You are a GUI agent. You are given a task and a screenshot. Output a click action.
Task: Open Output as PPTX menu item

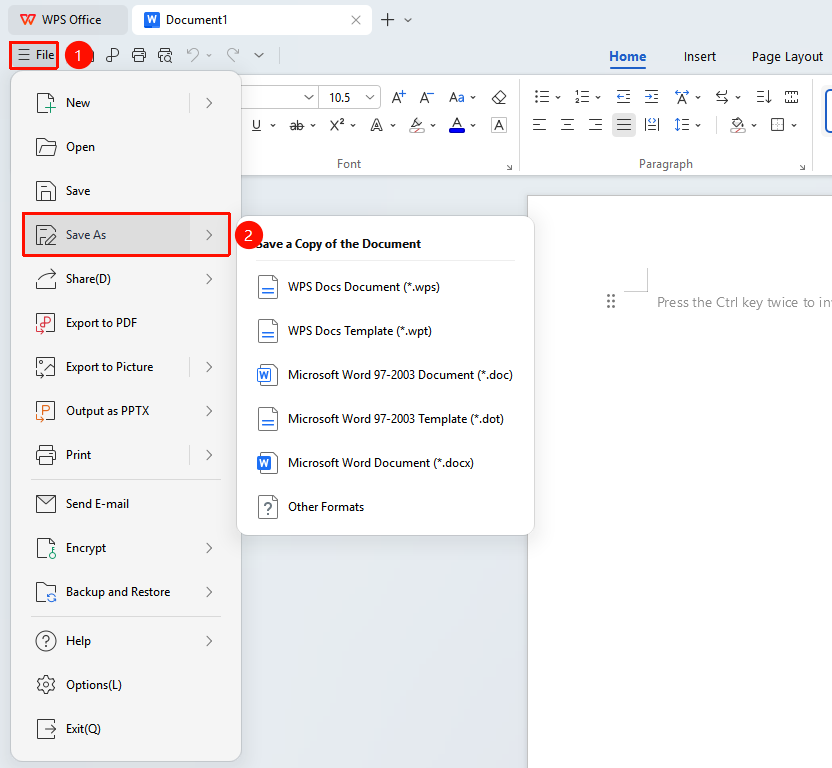[126, 411]
